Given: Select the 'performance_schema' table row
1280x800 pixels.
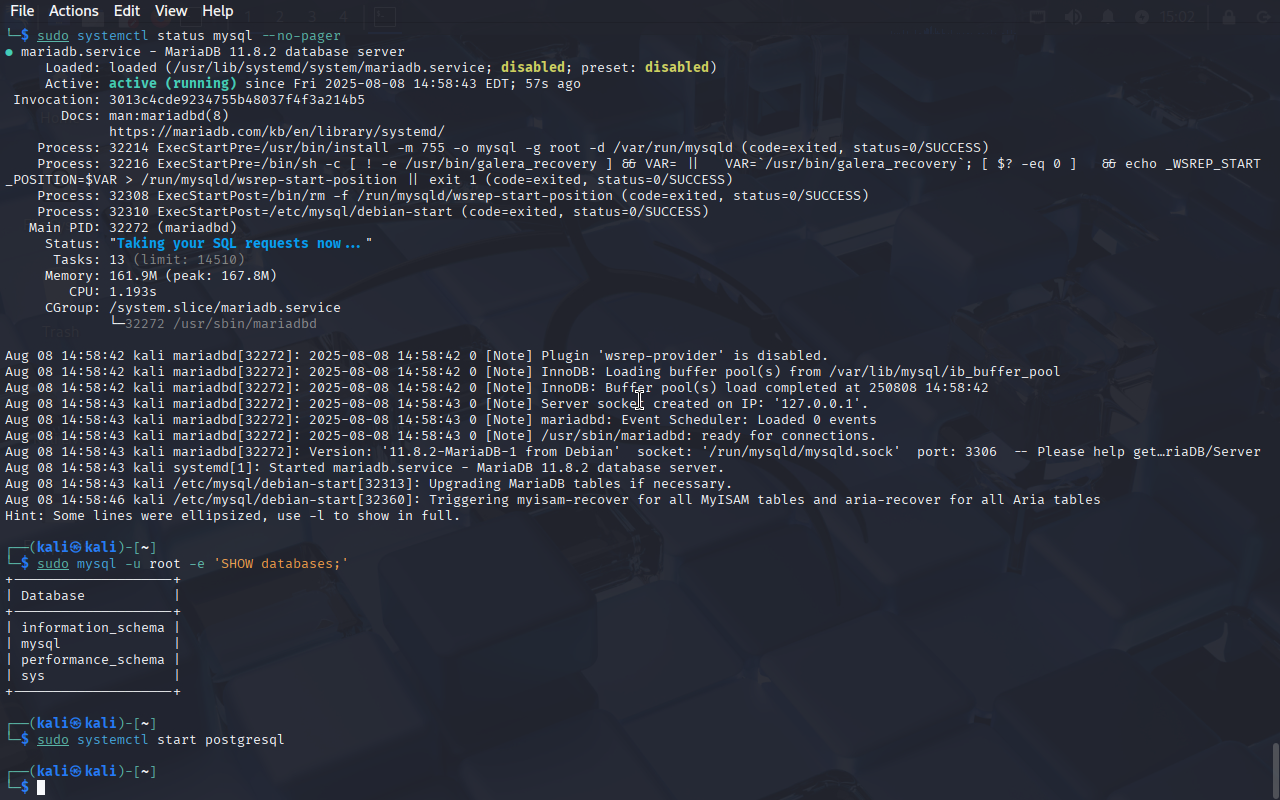Looking at the screenshot, I should tap(93, 660).
